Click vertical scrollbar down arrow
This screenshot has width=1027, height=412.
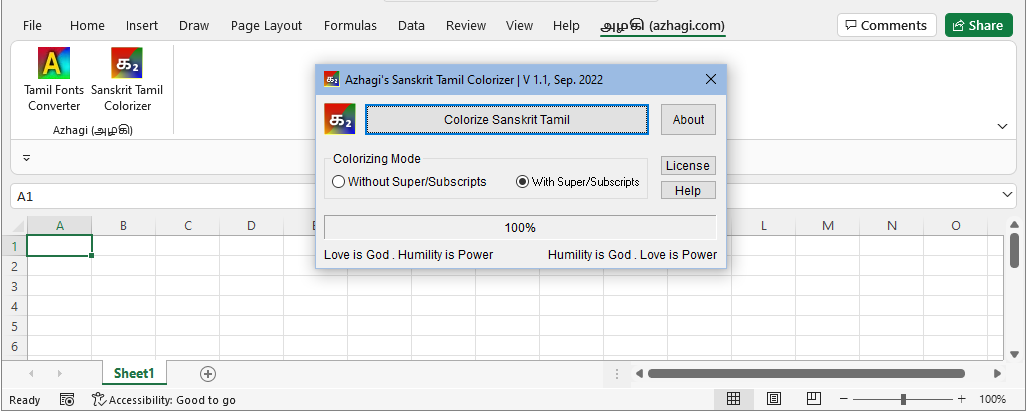(x=1015, y=354)
